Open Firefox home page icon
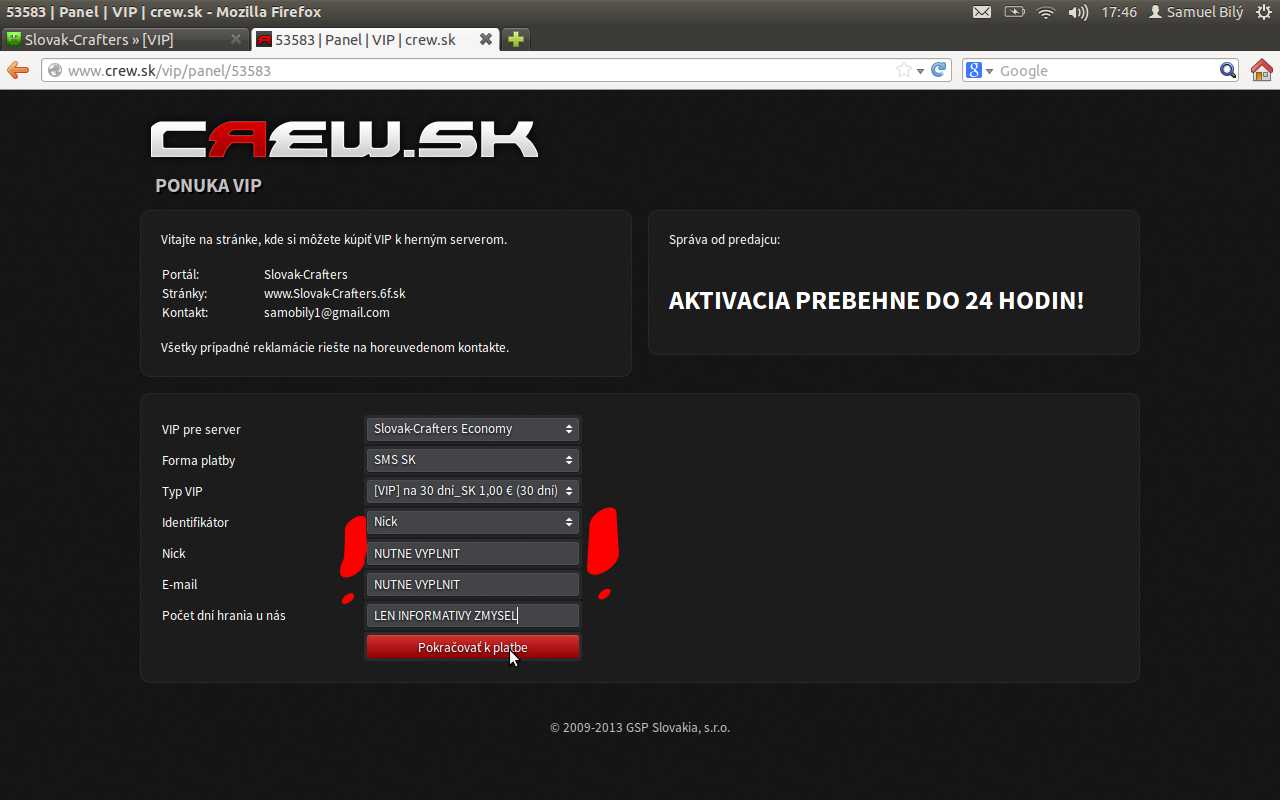 click(1262, 70)
